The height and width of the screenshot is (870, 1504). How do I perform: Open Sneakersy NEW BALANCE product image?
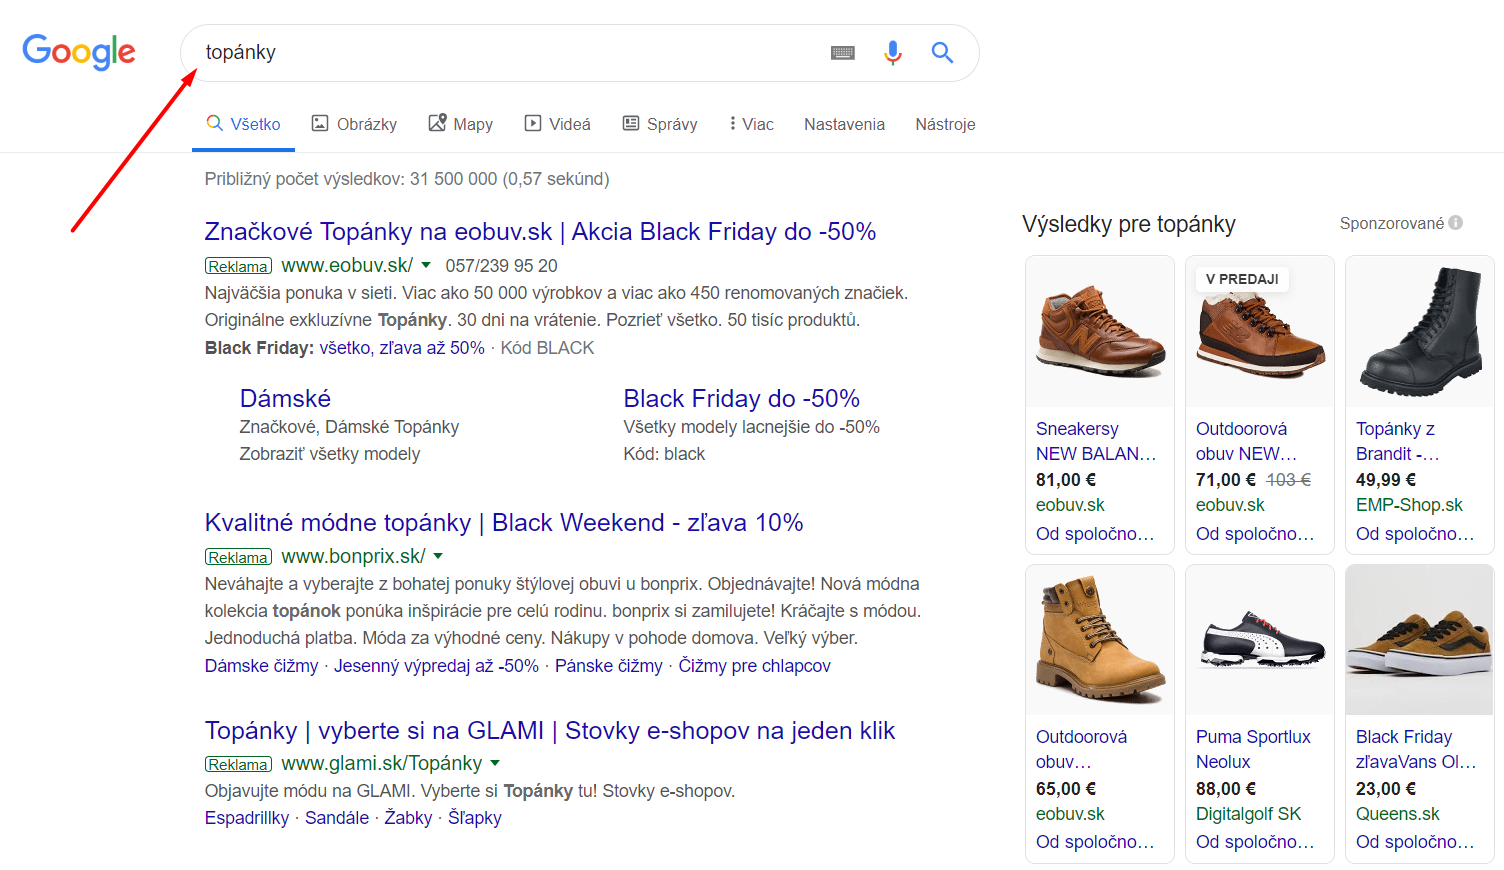click(1100, 332)
